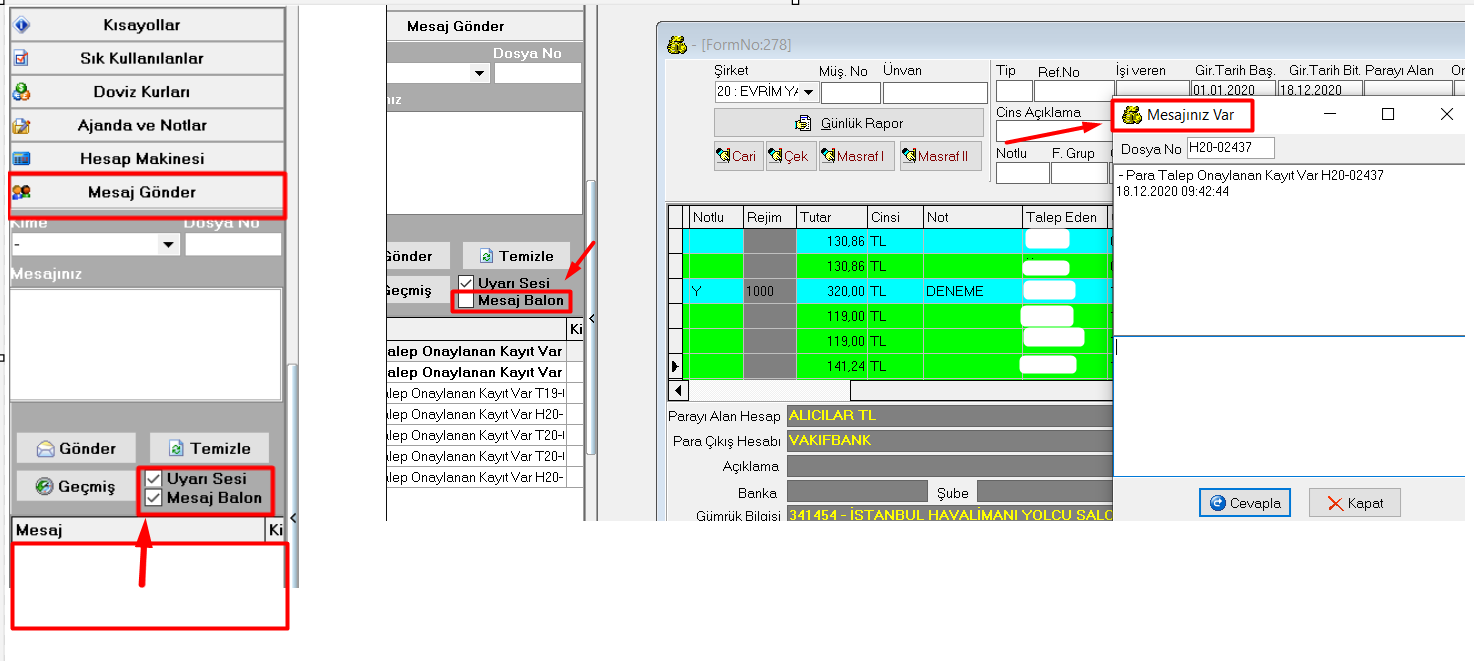Image resolution: width=1474 pixels, height=661 pixels.
Task: Click the Talep Eden column header
Action: coord(1063,217)
